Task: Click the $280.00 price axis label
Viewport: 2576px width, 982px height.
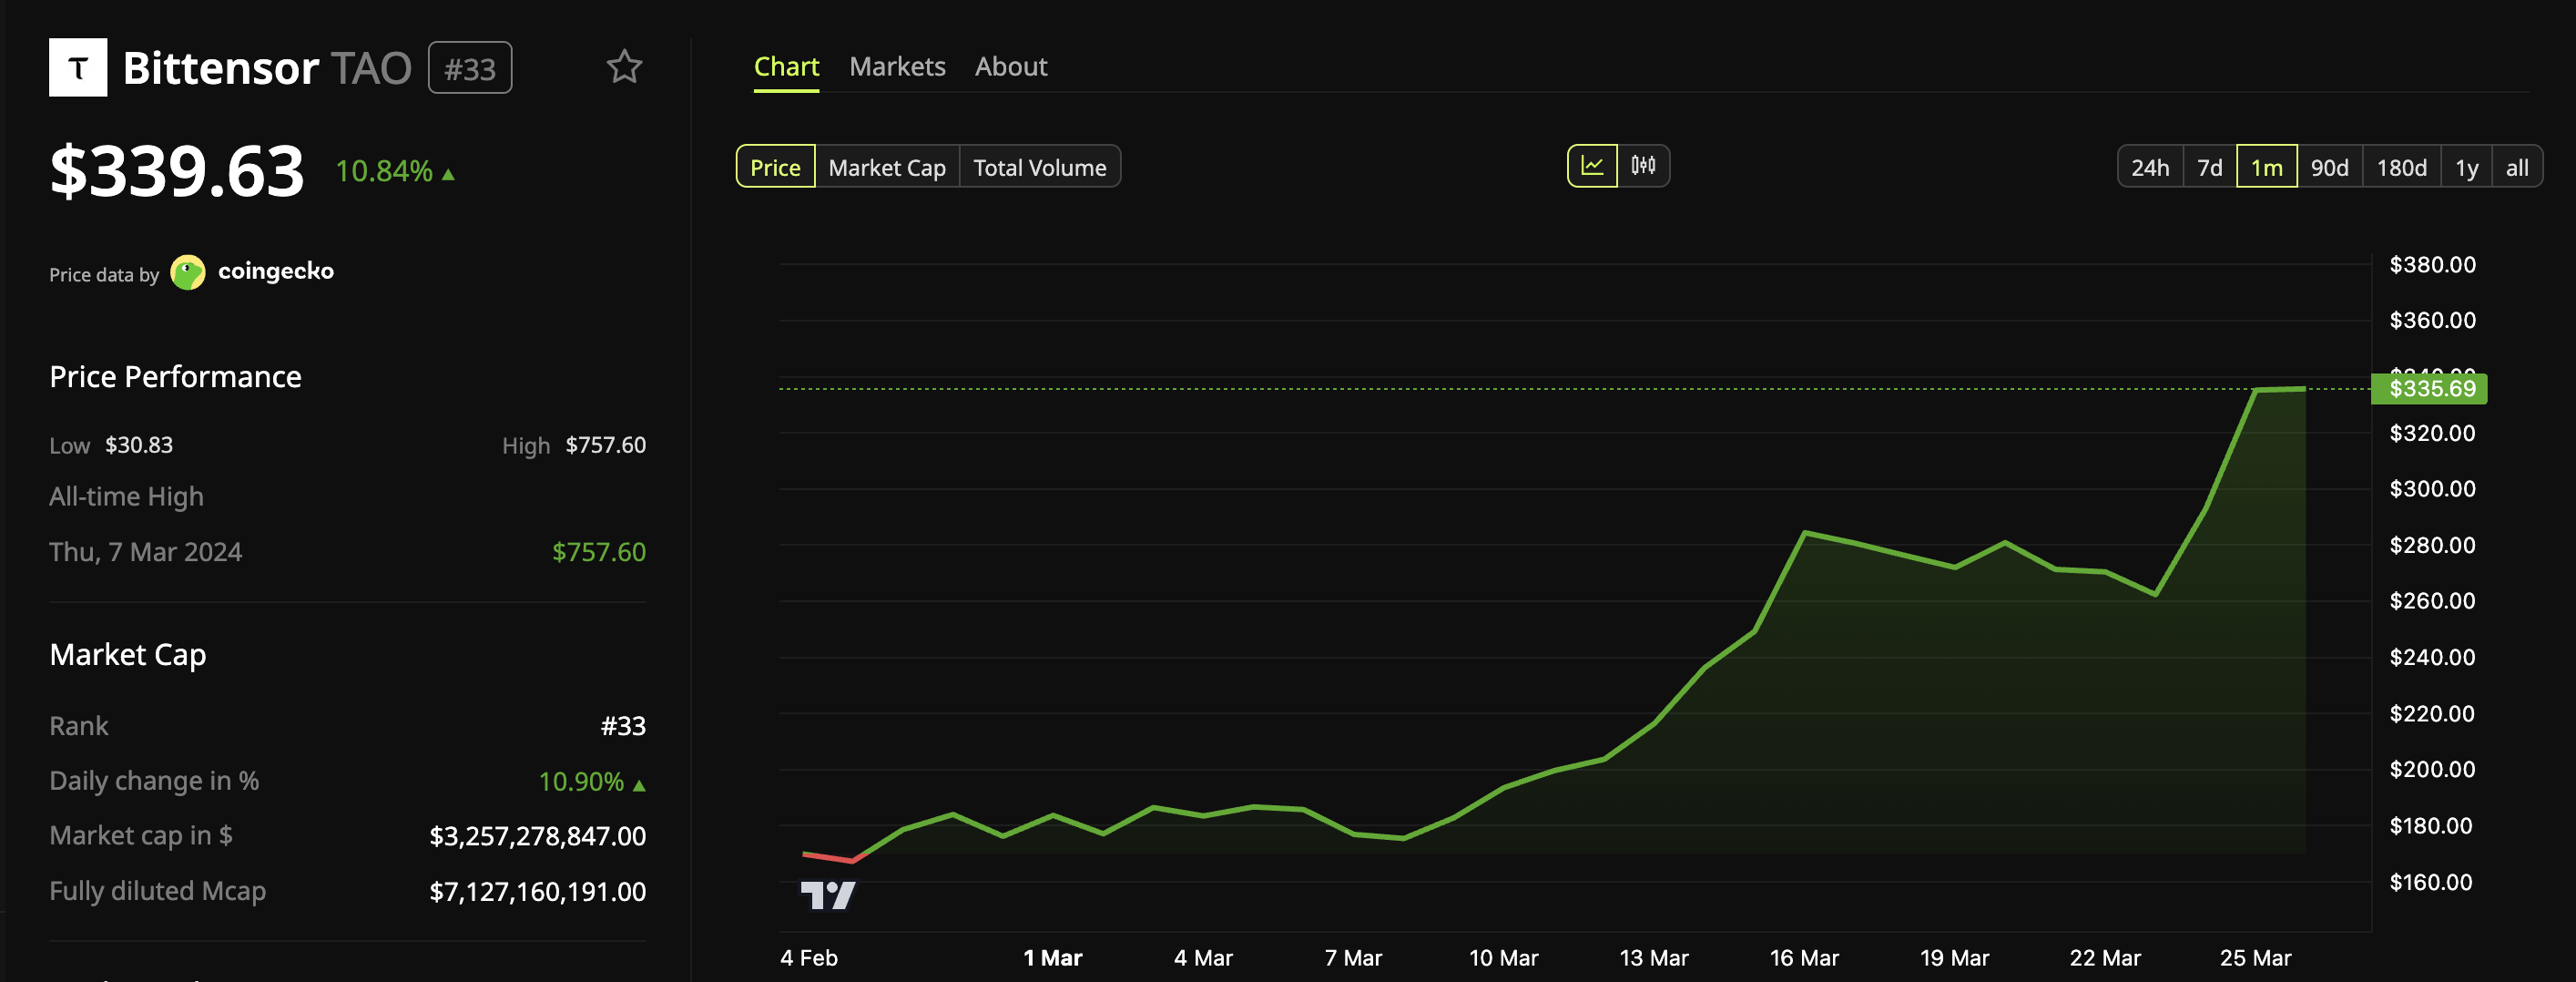Action: 2432,545
